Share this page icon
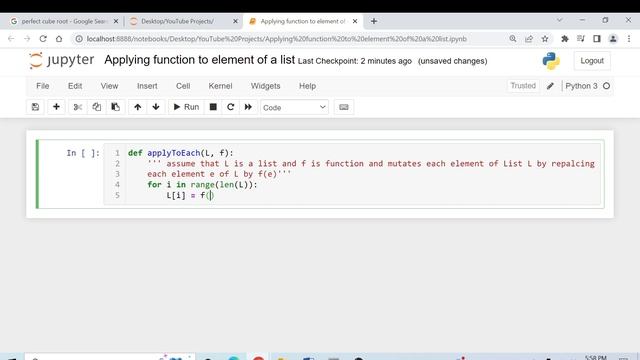This screenshot has height=360, width=640. pos(529,39)
